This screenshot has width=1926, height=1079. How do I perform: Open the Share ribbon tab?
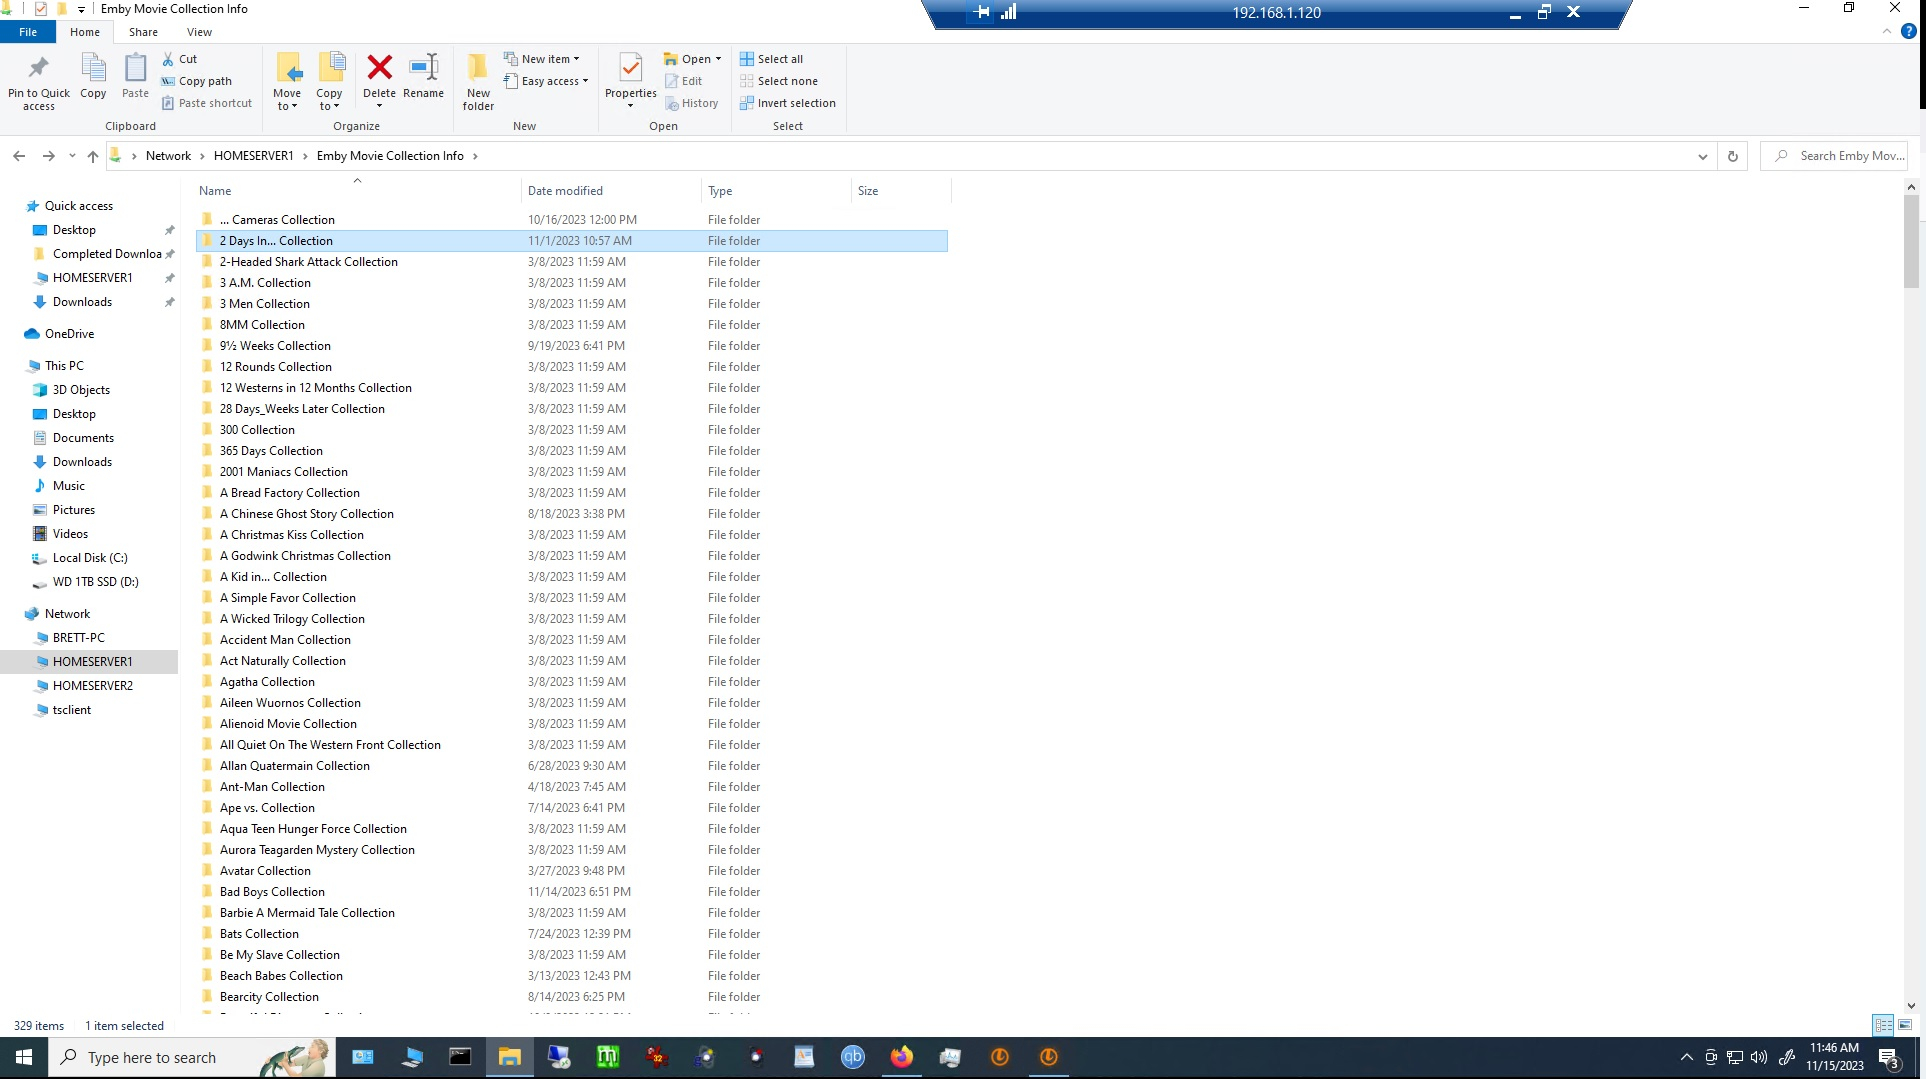143,31
